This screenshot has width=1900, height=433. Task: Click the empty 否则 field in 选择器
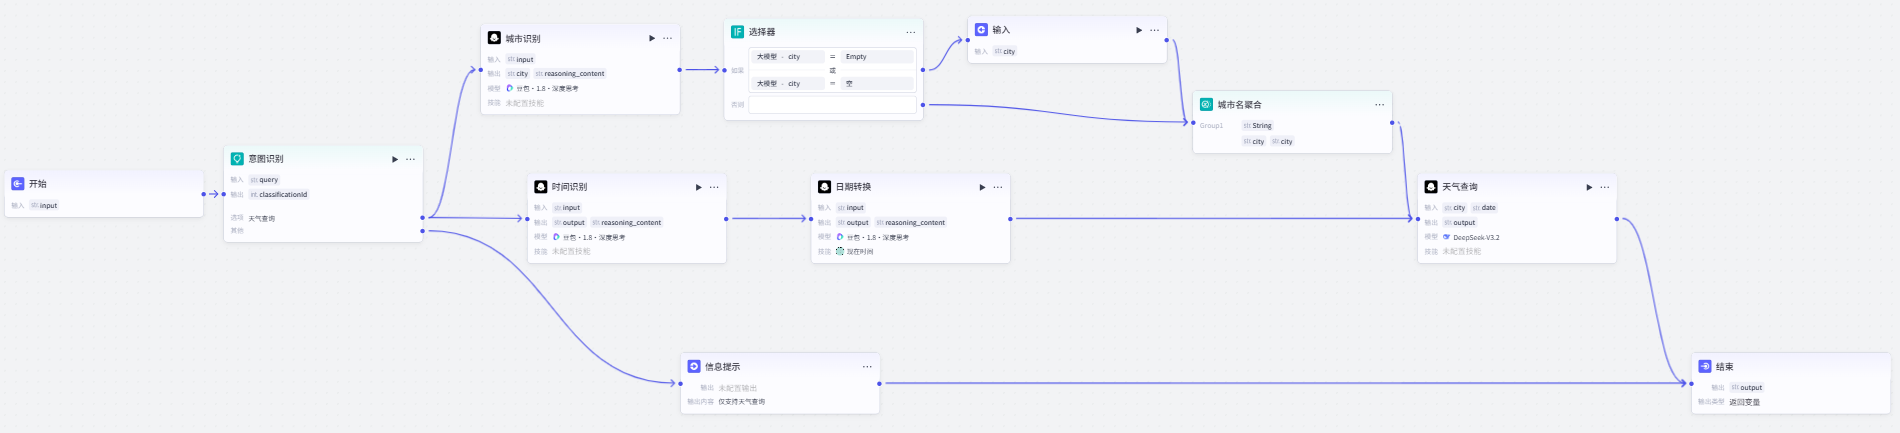point(832,104)
